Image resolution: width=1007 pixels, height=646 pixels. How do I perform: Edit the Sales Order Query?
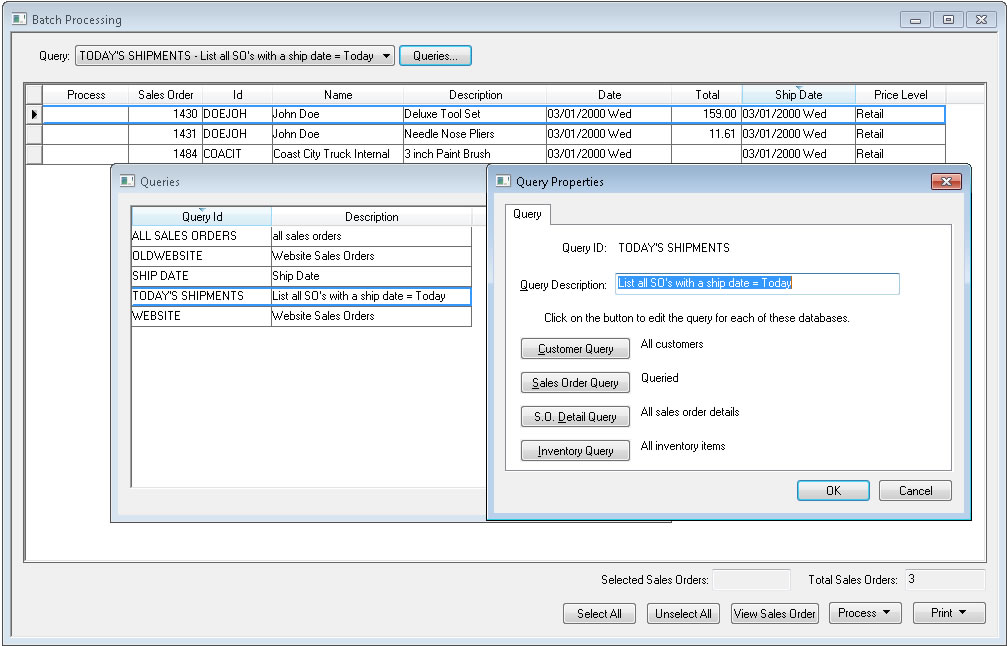pos(574,382)
